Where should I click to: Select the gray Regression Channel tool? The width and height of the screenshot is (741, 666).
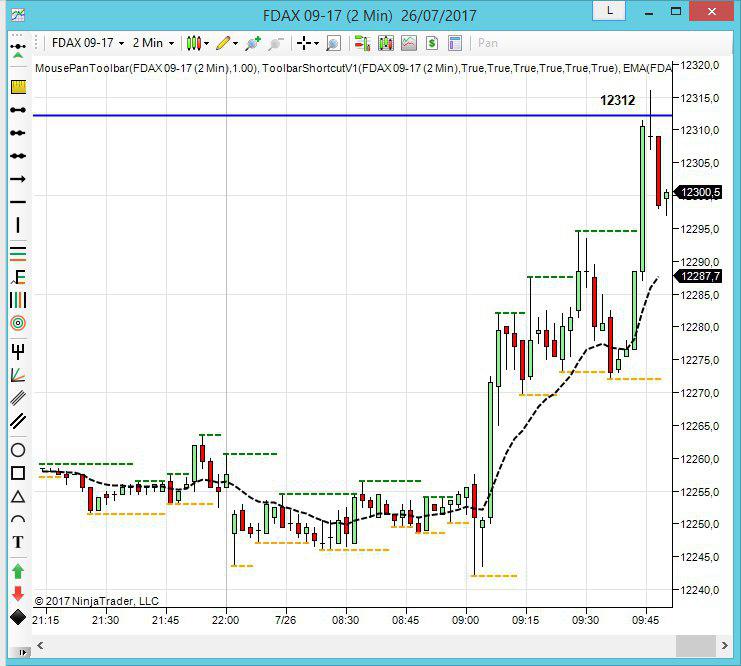click(x=18, y=398)
